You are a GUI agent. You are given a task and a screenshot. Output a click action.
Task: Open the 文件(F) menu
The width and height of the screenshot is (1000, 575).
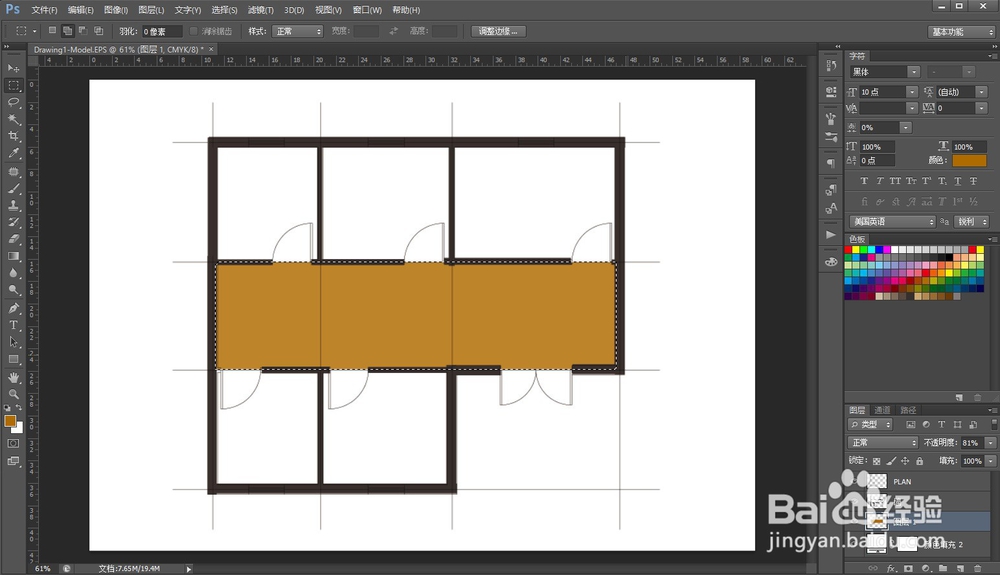coord(44,10)
